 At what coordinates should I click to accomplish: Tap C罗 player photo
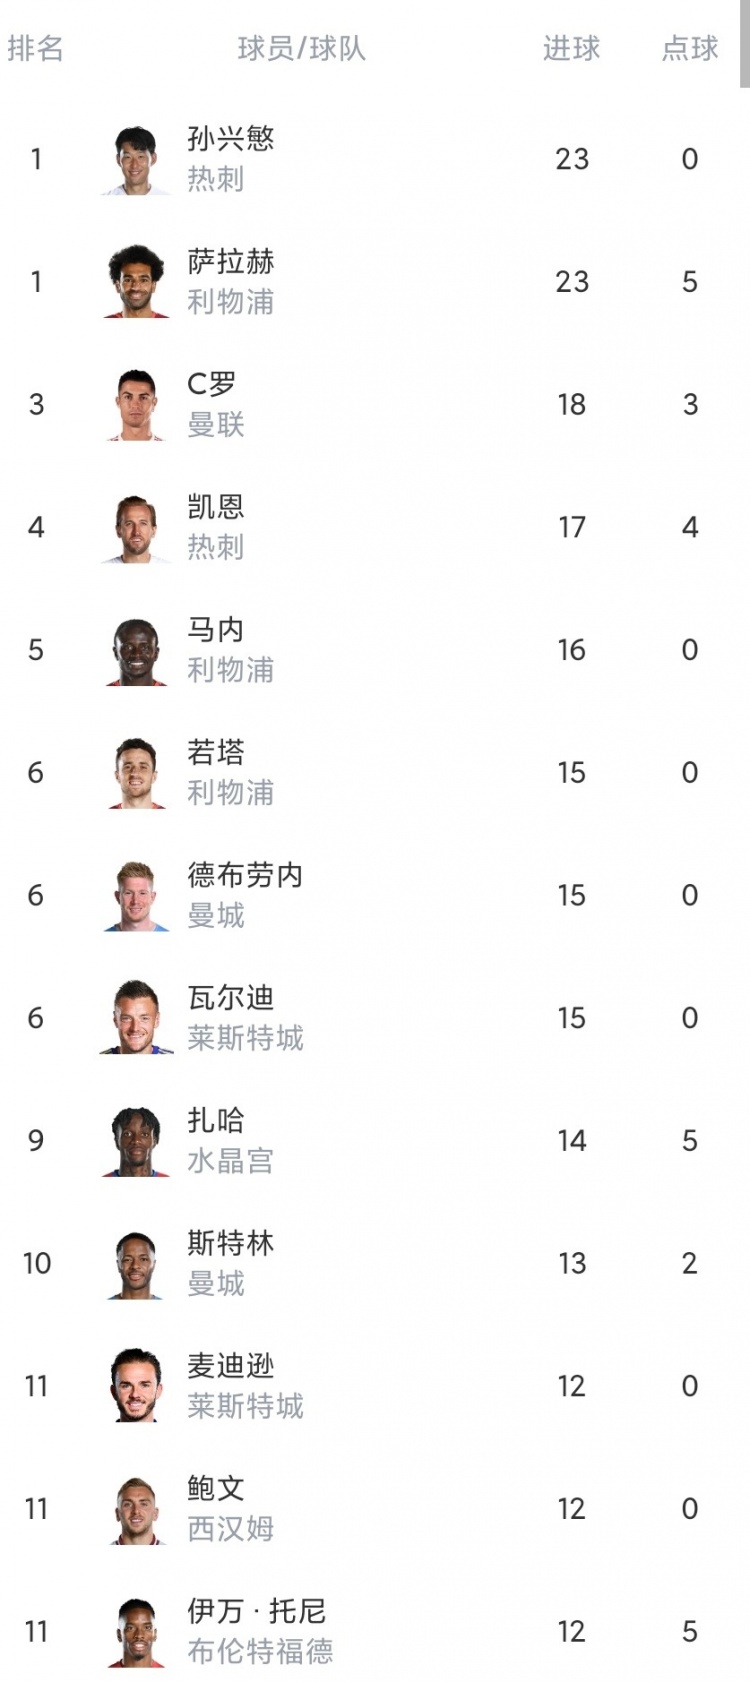(x=136, y=404)
